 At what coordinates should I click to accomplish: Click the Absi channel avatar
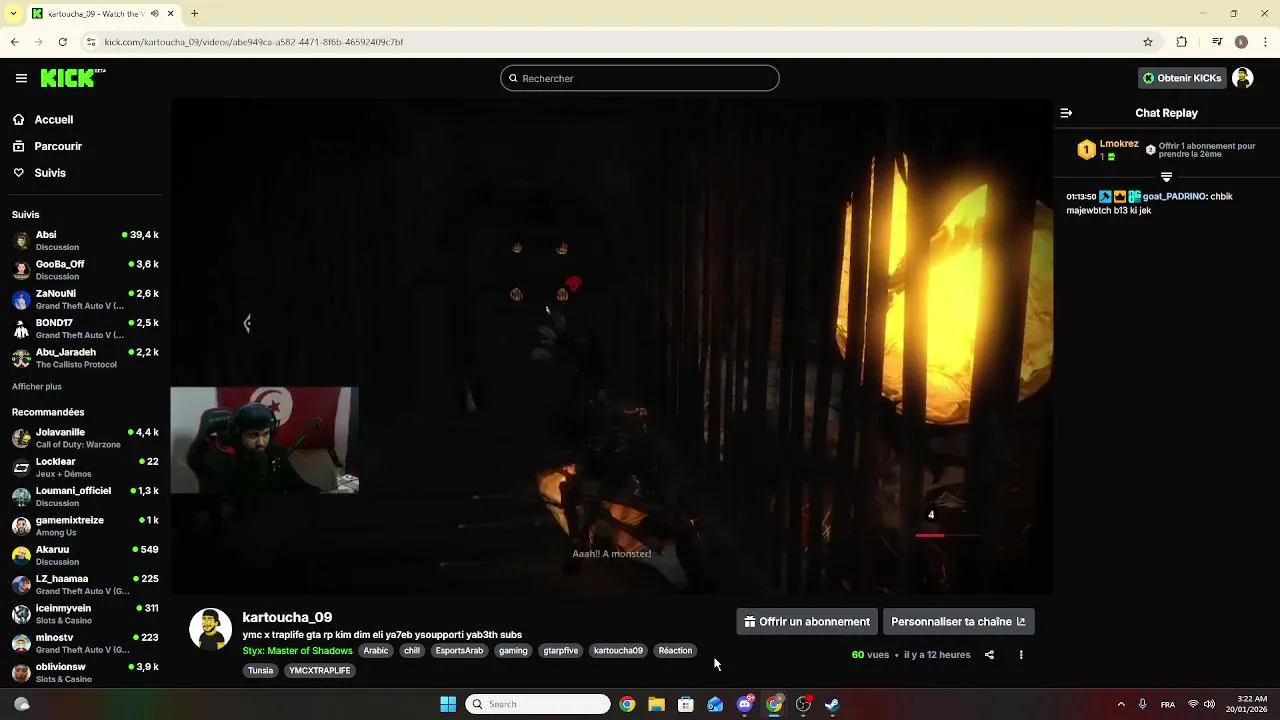click(x=21, y=241)
